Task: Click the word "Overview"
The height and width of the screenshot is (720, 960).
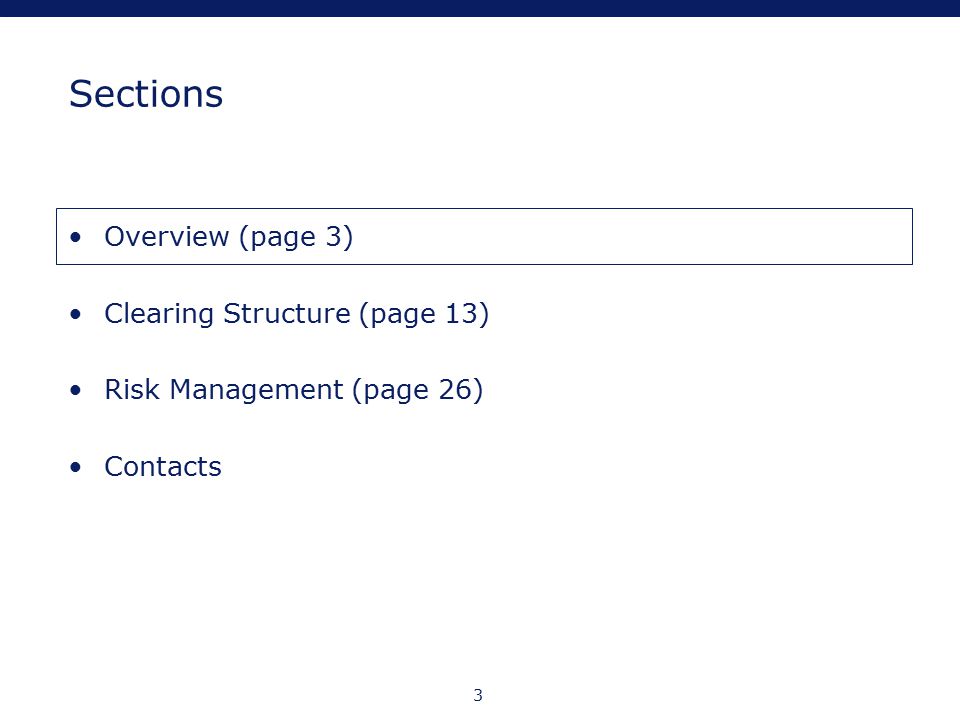Action: [x=167, y=236]
